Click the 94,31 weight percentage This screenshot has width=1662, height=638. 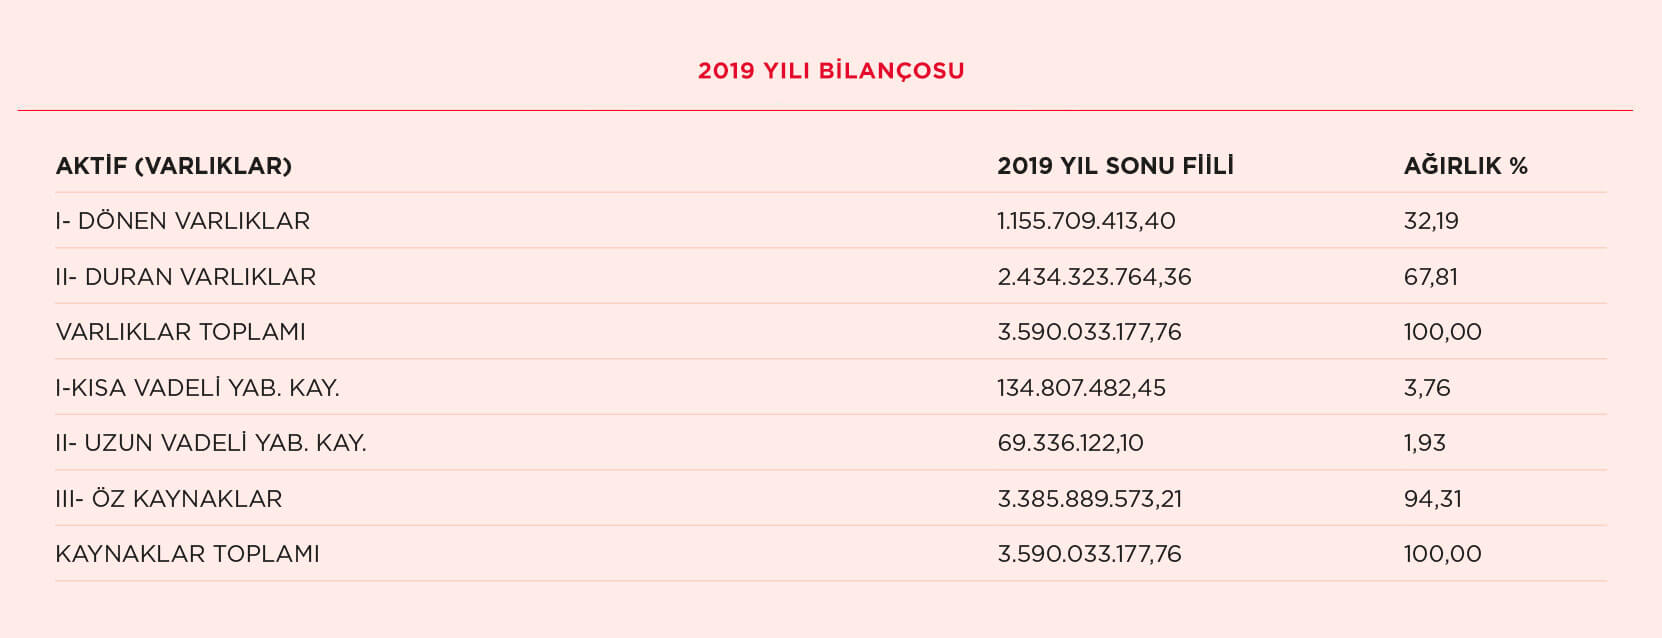(x=1433, y=499)
